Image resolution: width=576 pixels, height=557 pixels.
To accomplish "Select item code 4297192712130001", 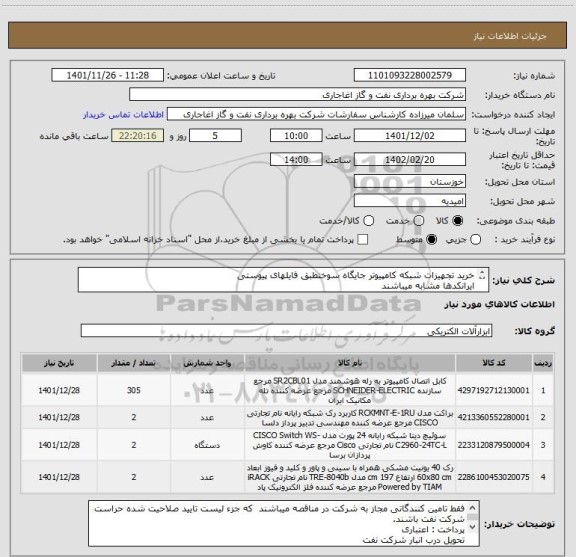I will (493, 390).
